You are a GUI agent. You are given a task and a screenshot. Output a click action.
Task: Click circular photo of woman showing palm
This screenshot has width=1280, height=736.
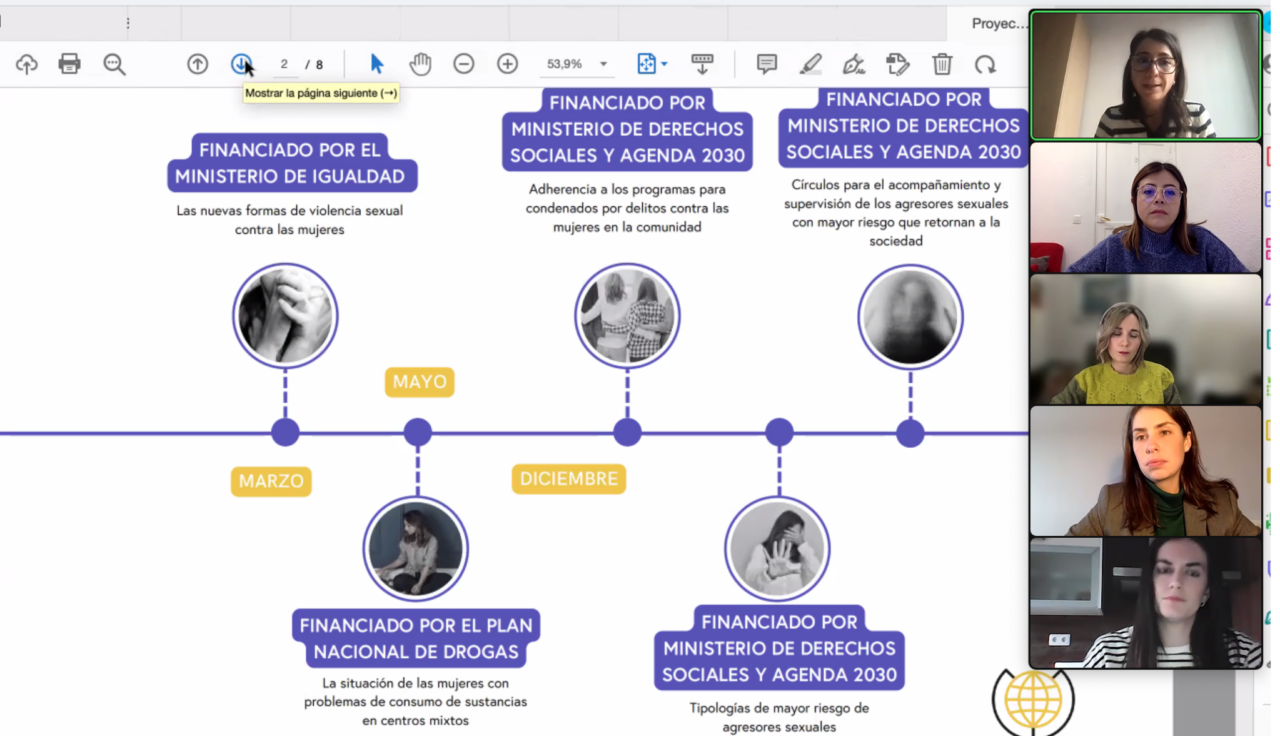click(x=777, y=549)
